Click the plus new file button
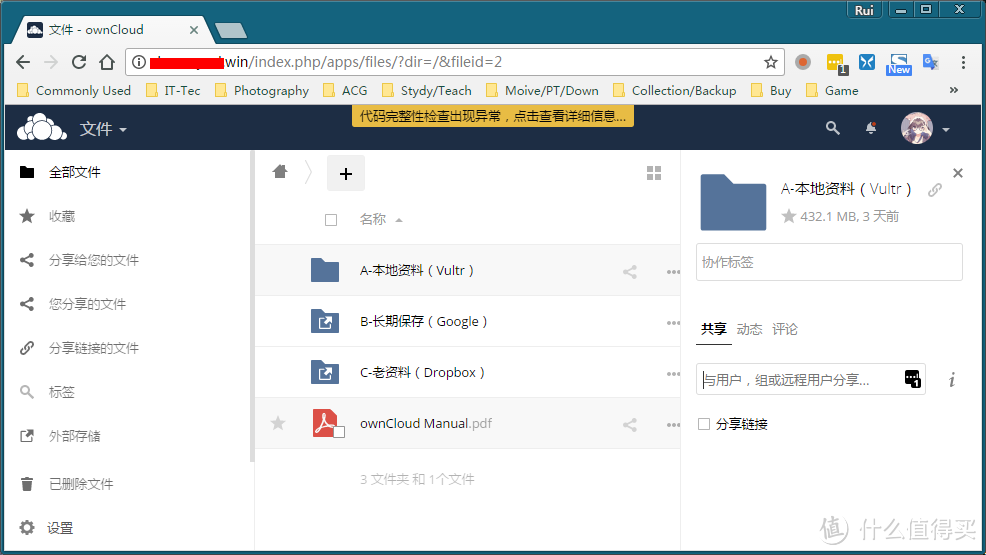The image size is (986, 555). click(x=346, y=173)
